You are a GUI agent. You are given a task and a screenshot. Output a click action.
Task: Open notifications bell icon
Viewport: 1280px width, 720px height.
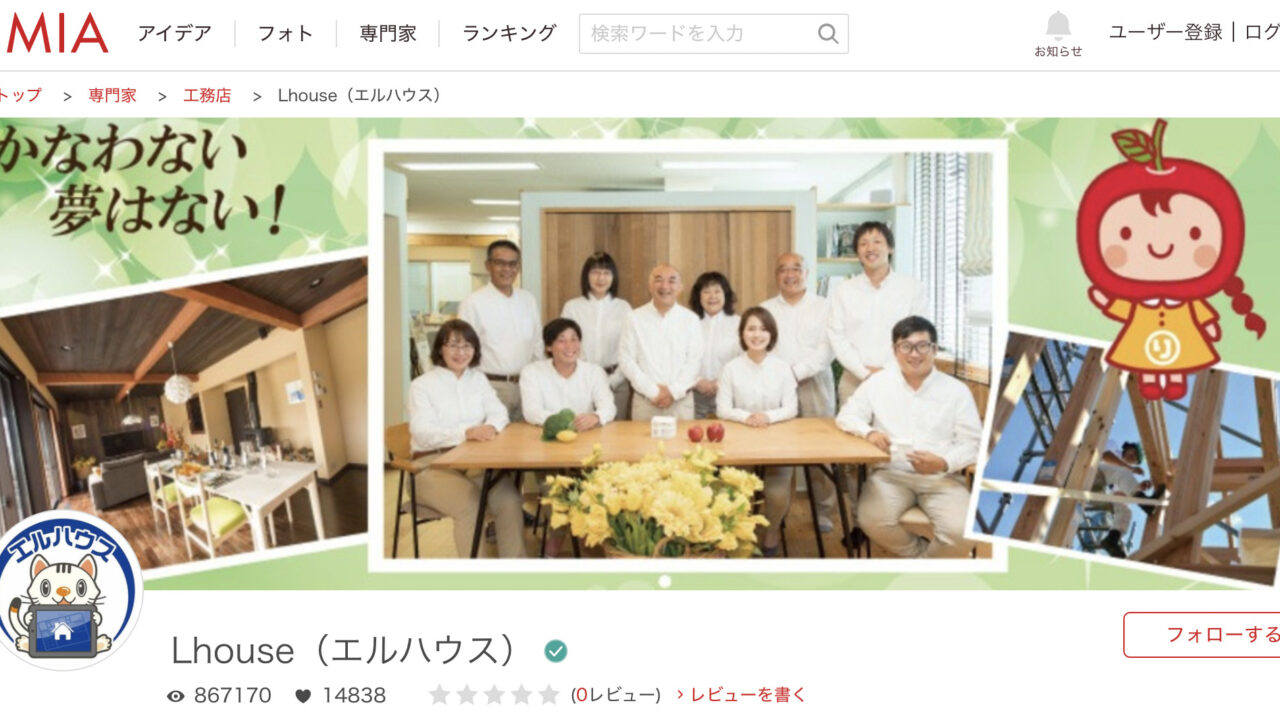coord(1058,25)
